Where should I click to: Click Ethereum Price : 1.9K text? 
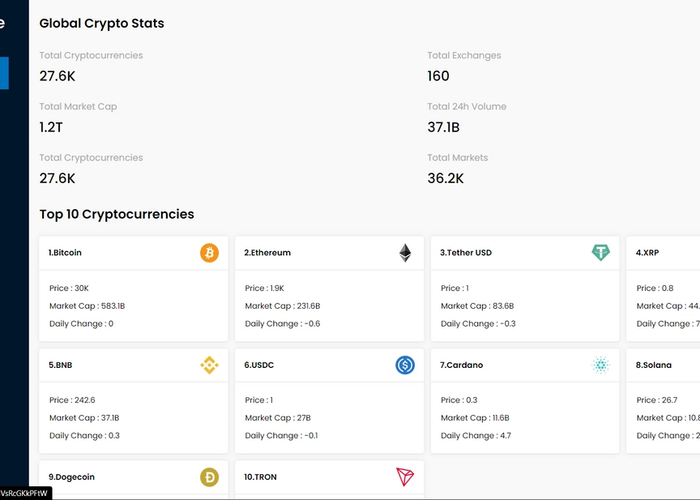tap(264, 288)
